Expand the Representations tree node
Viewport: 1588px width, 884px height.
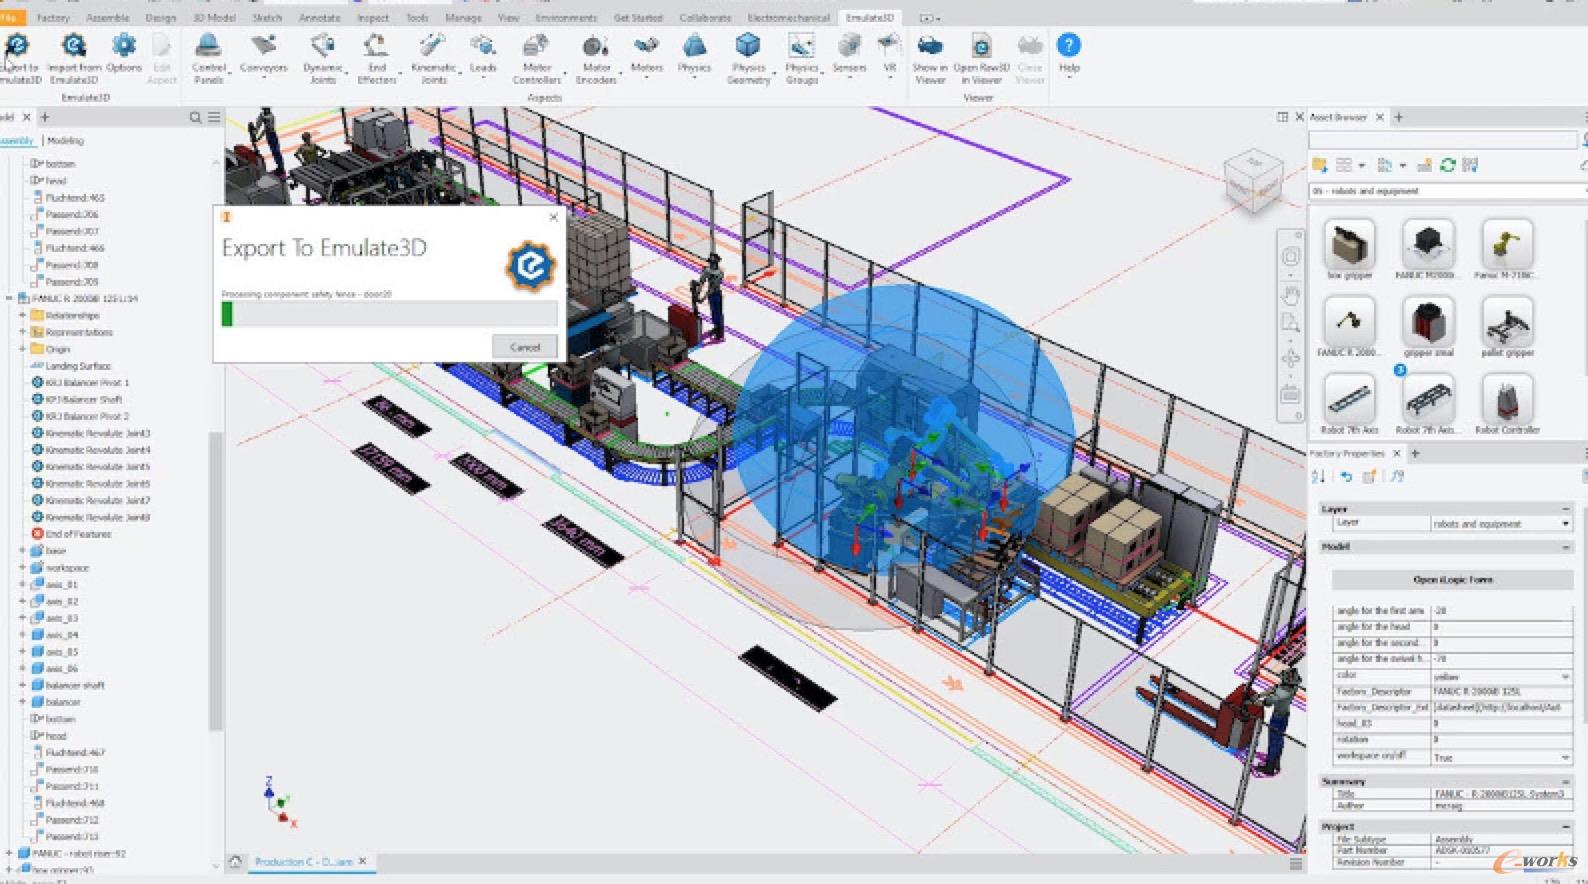click(x=22, y=332)
